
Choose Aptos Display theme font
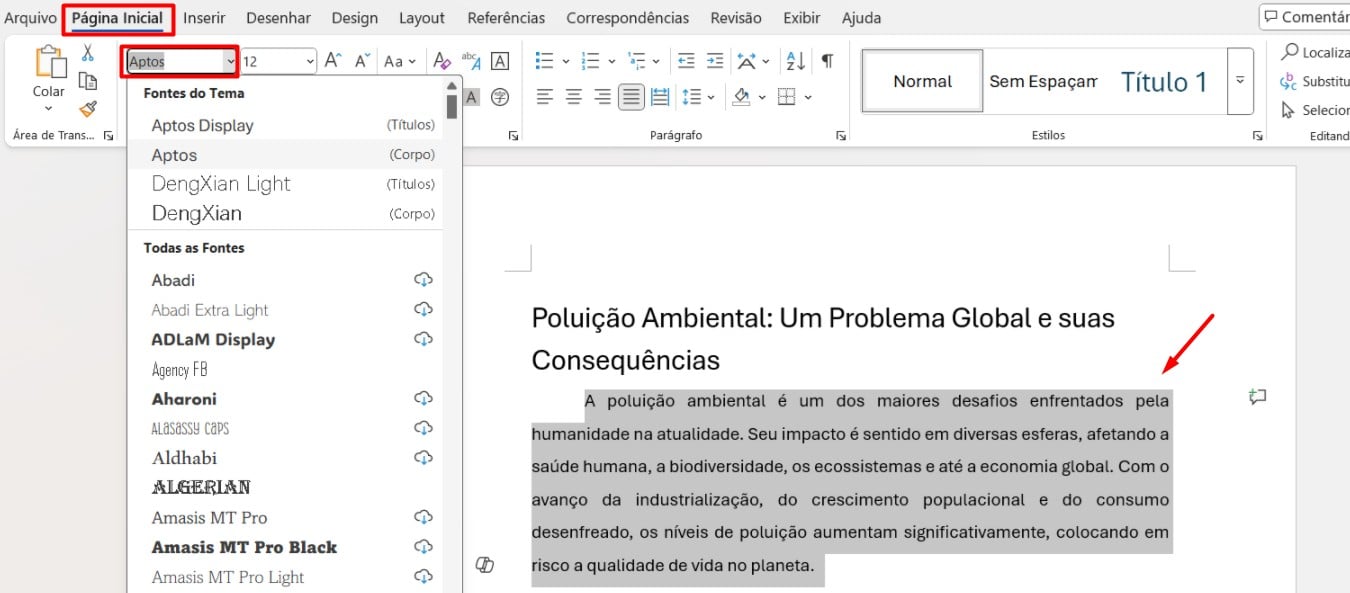[x=285, y=125]
